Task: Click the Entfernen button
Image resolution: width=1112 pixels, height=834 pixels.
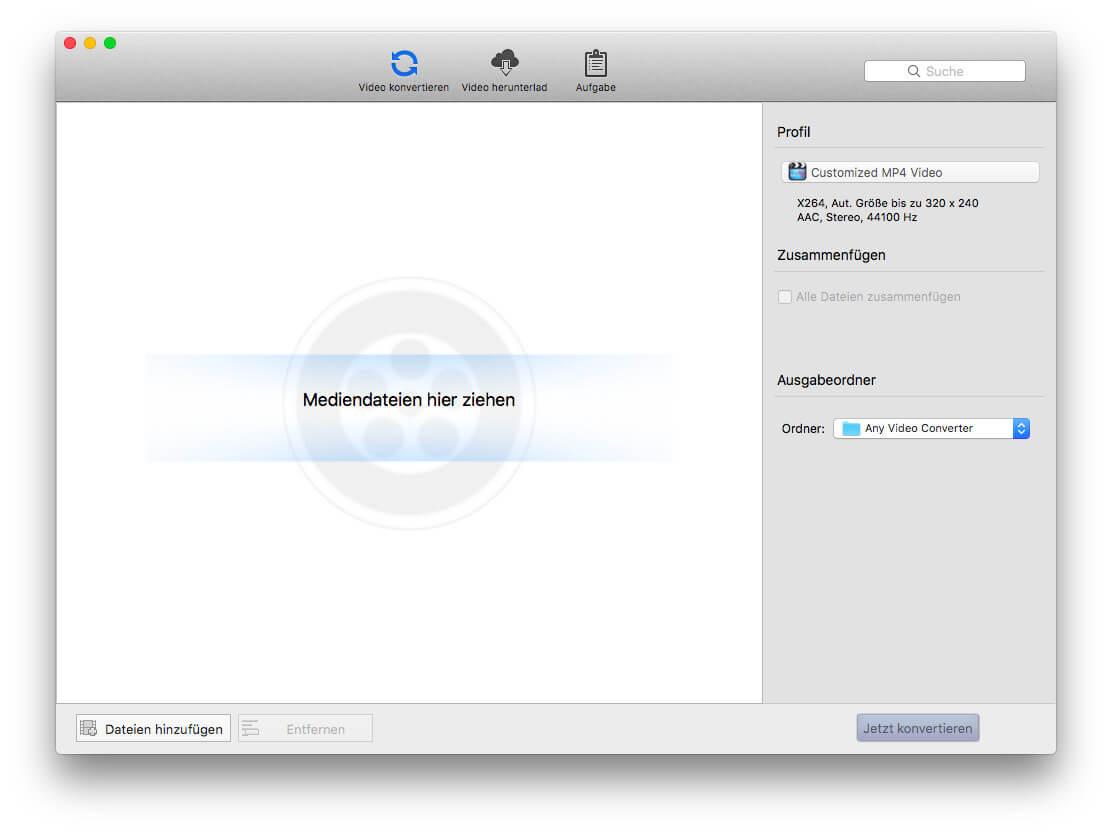Action: pos(306,728)
